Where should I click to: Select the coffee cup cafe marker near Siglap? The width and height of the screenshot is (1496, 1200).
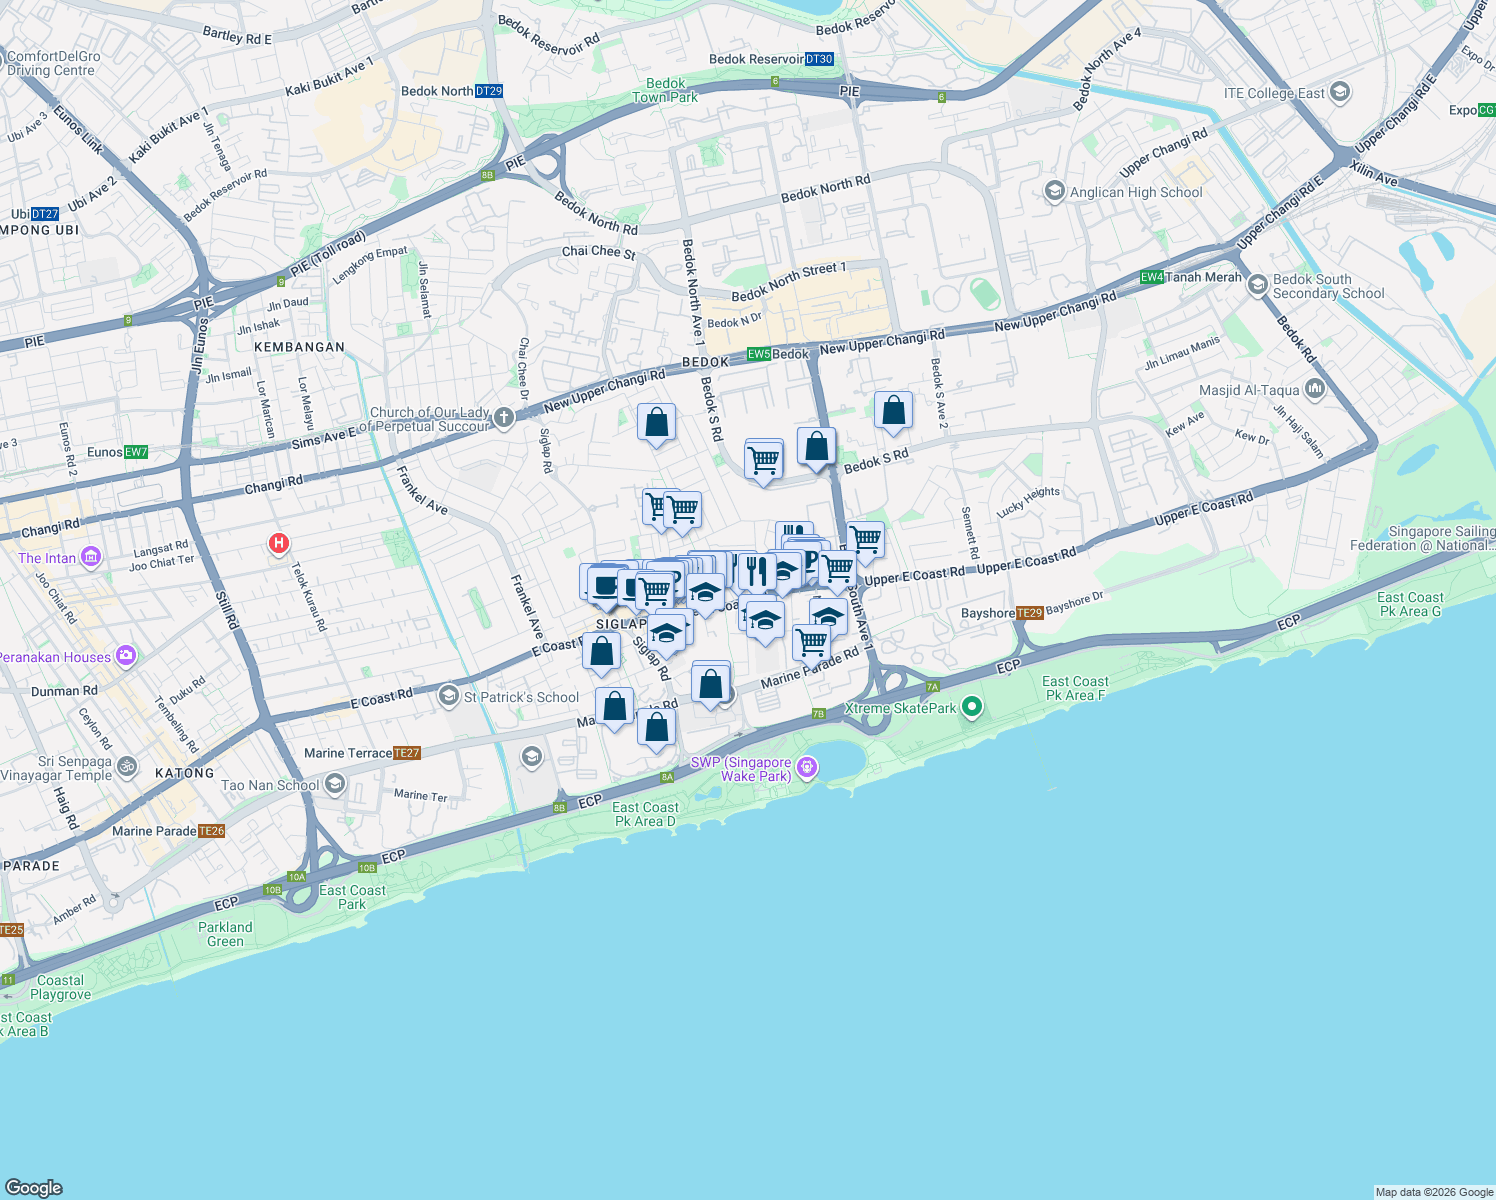[x=606, y=585]
